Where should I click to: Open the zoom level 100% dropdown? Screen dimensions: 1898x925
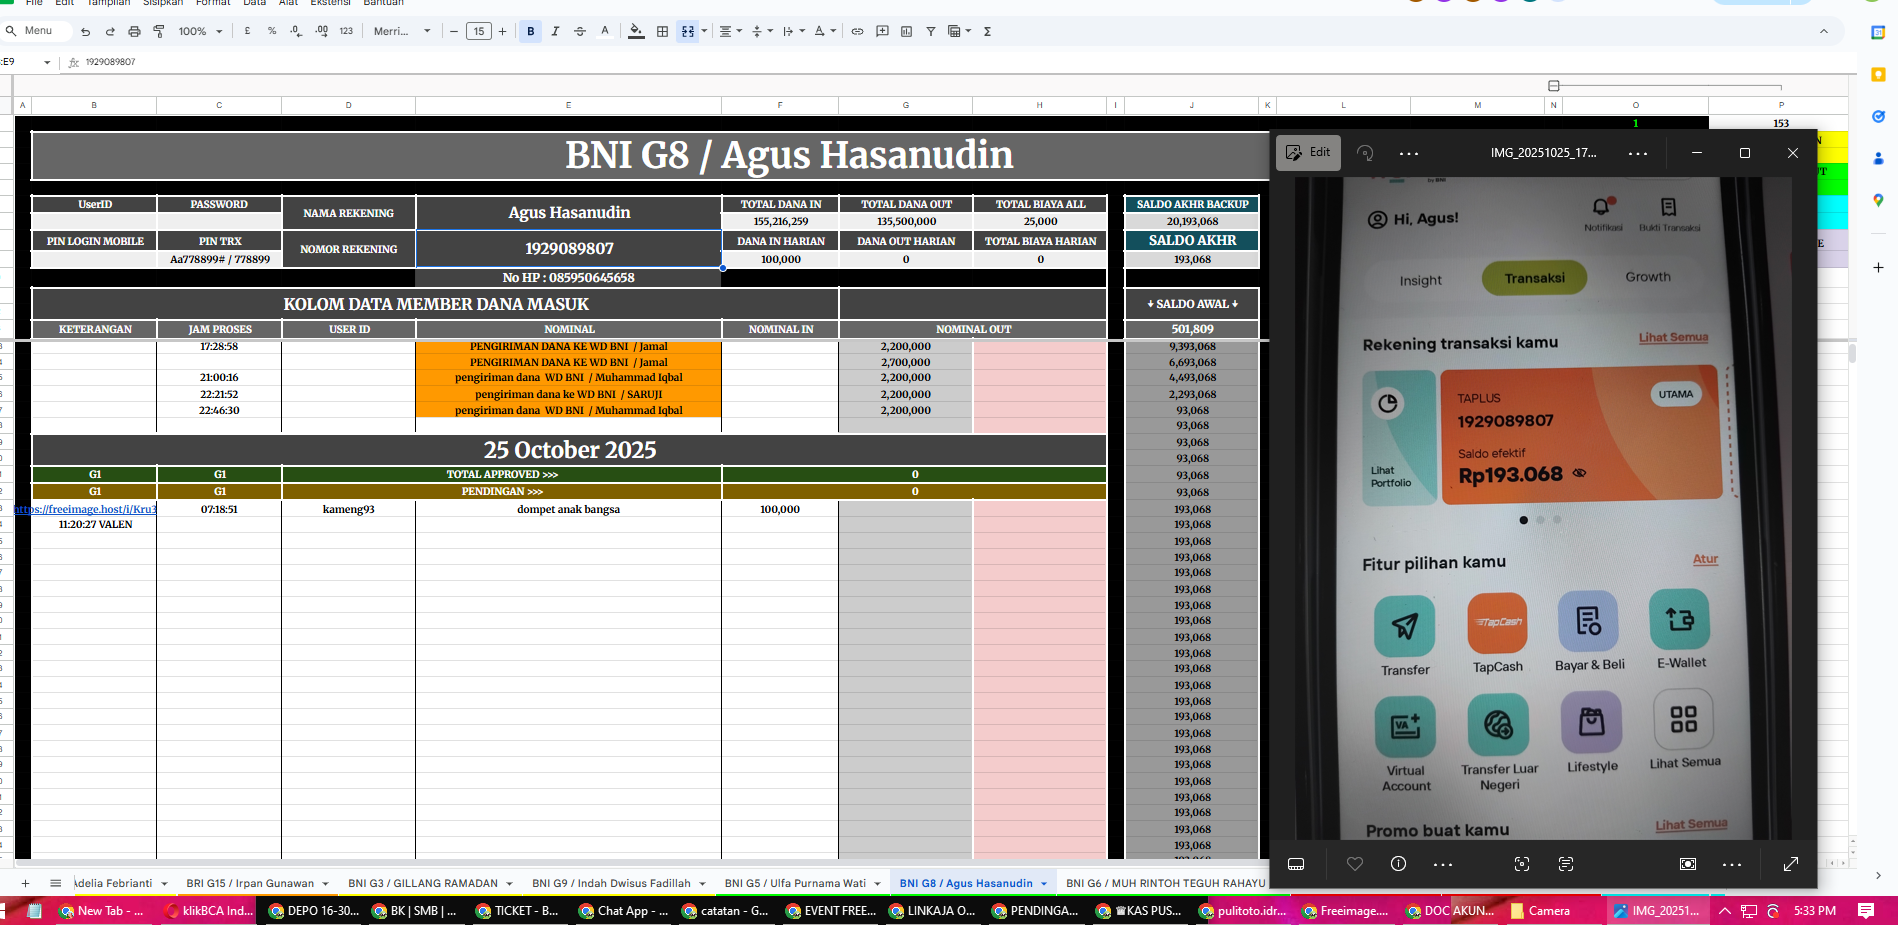[x=200, y=32]
